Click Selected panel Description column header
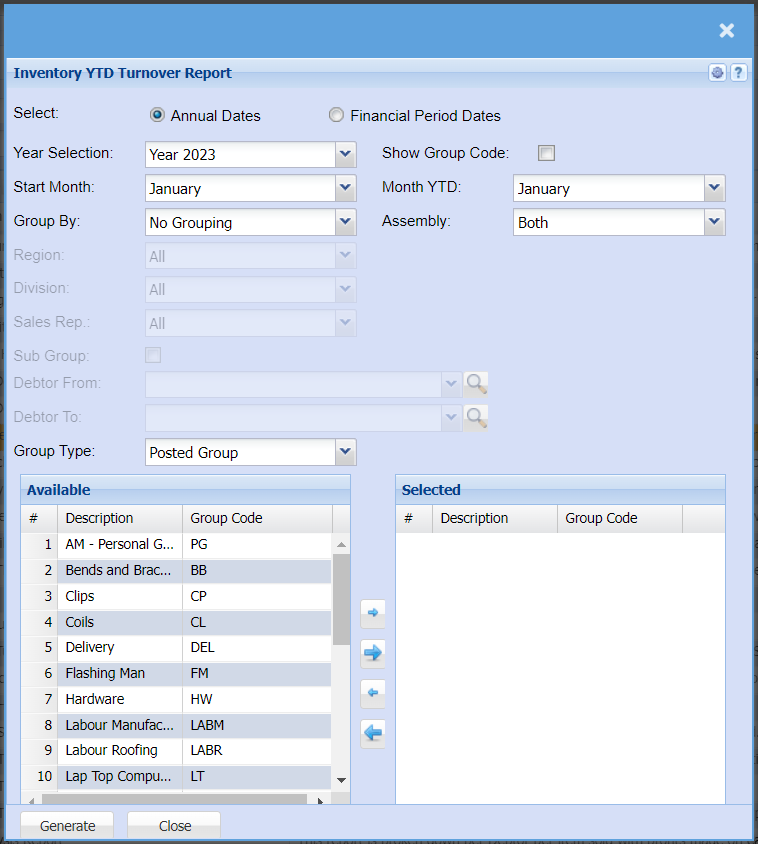 (495, 518)
